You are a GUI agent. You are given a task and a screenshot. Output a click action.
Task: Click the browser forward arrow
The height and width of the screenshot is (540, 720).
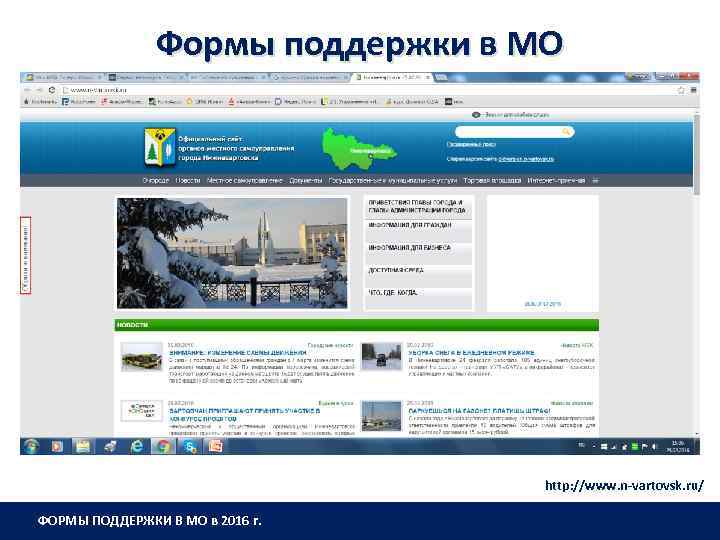pyautogui.click(x=39, y=90)
